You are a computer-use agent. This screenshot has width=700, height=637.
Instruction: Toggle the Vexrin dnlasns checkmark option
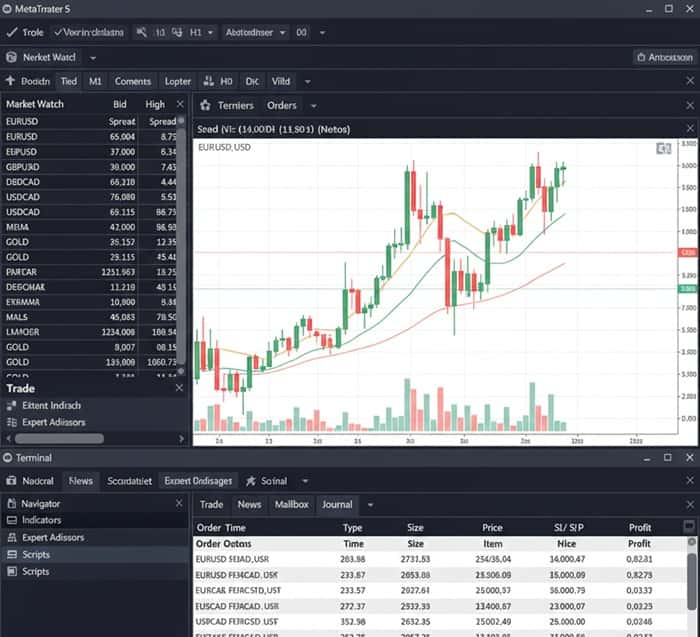[59, 32]
